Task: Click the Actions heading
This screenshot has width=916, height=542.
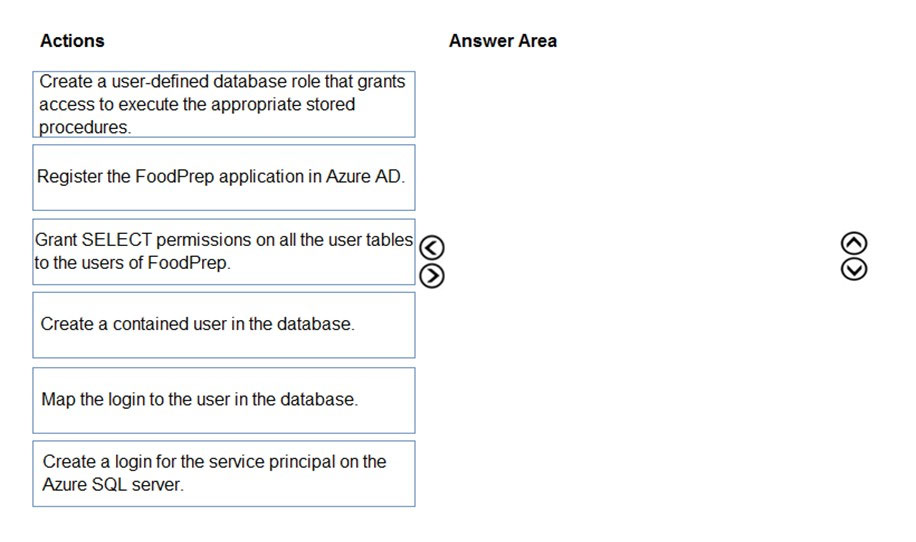Action: point(72,41)
